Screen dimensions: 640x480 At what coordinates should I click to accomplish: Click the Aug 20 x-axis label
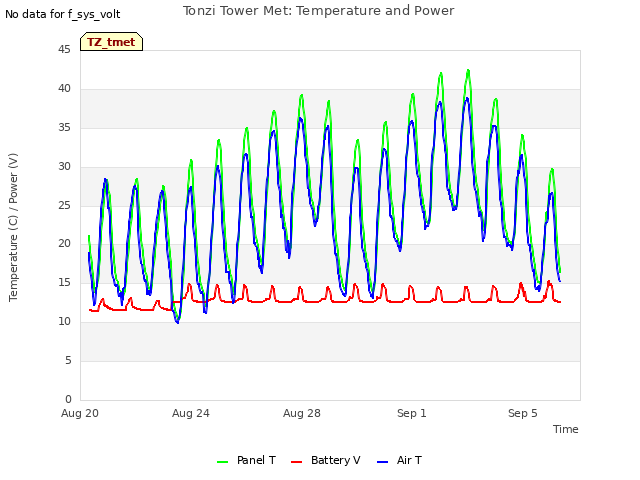(x=80, y=413)
